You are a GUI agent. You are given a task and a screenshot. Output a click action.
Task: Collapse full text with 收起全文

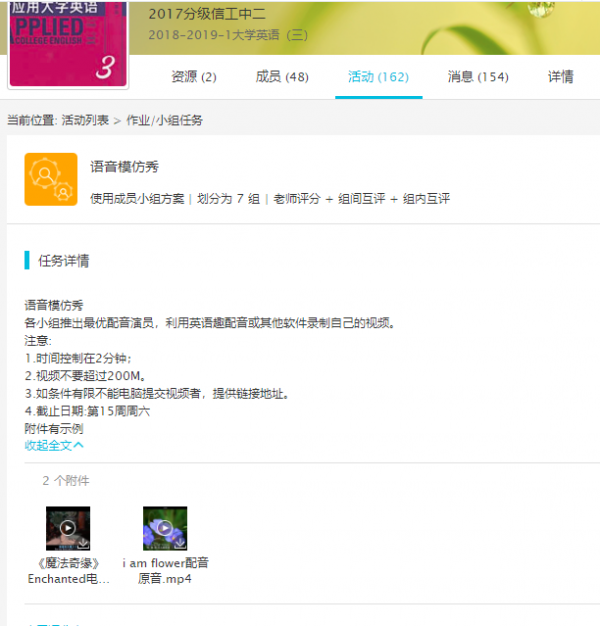pyautogui.click(x=54, y=445)
